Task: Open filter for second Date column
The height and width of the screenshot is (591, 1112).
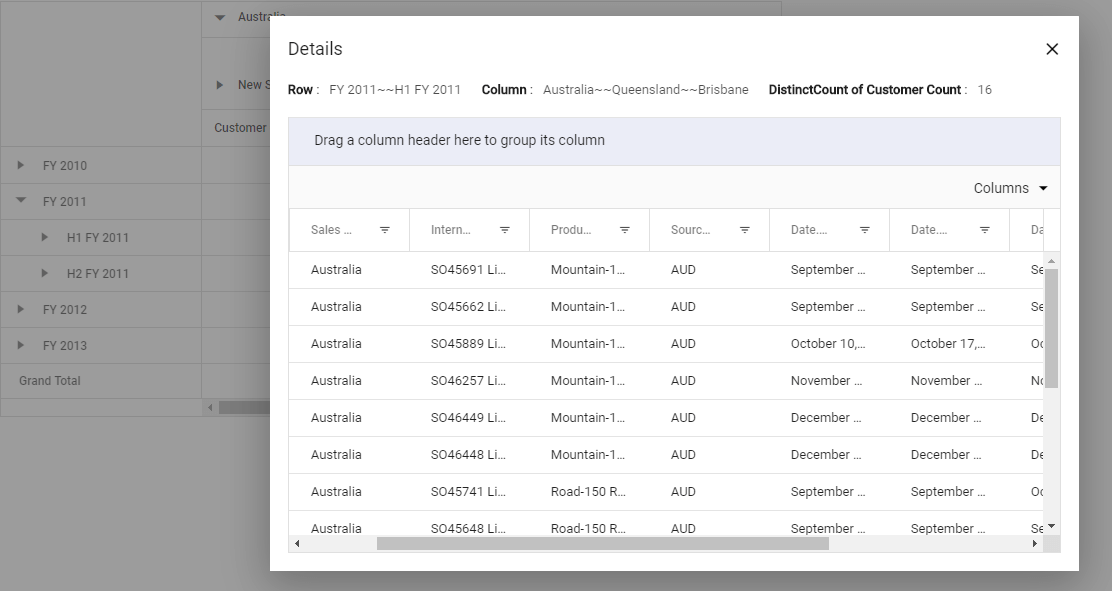Action: pos(985,230)
